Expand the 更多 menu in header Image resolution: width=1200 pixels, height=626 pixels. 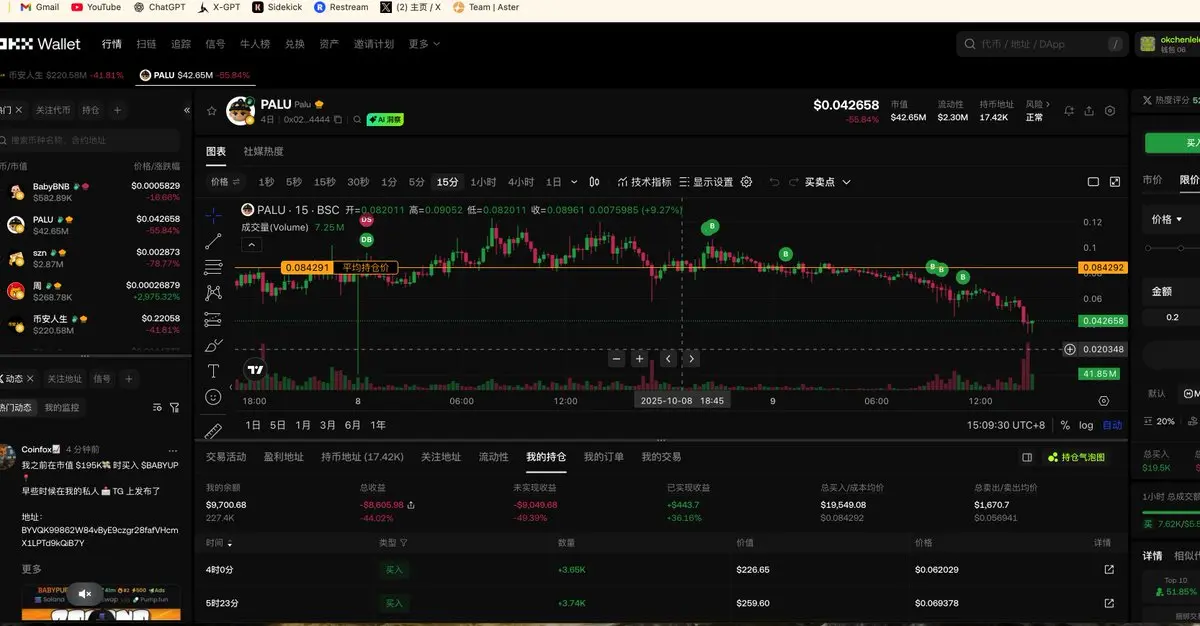424,44
